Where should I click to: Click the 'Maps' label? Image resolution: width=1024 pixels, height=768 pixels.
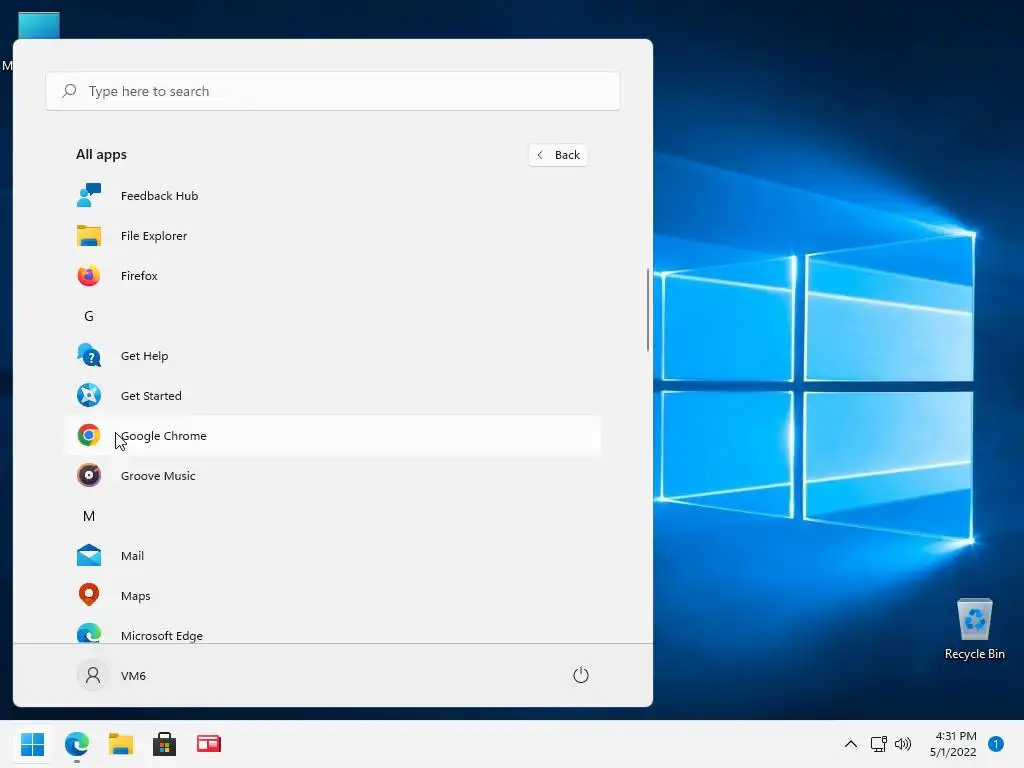pyautogui.click(x=135, y=596)
